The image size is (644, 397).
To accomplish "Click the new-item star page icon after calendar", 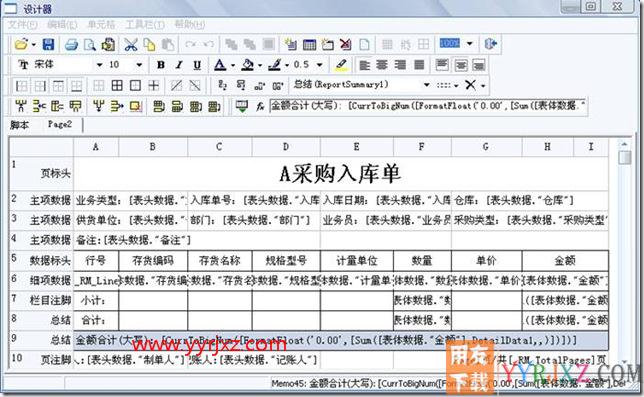I will pos(327,44).
